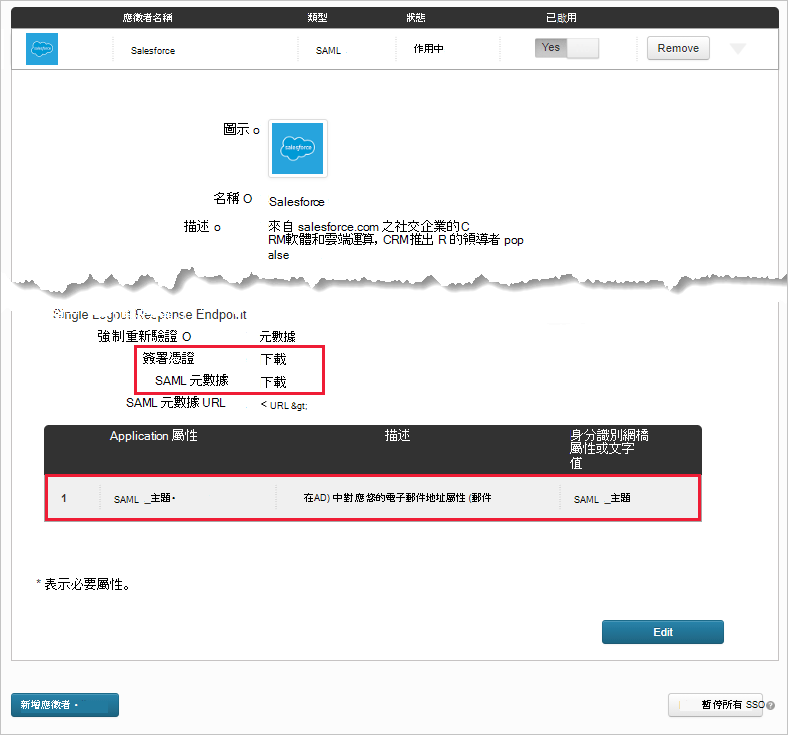Viewport: 788px width, 735px height.
Task: Click the Salesforce value next to 名稱
Action: [x=297, y=202]
